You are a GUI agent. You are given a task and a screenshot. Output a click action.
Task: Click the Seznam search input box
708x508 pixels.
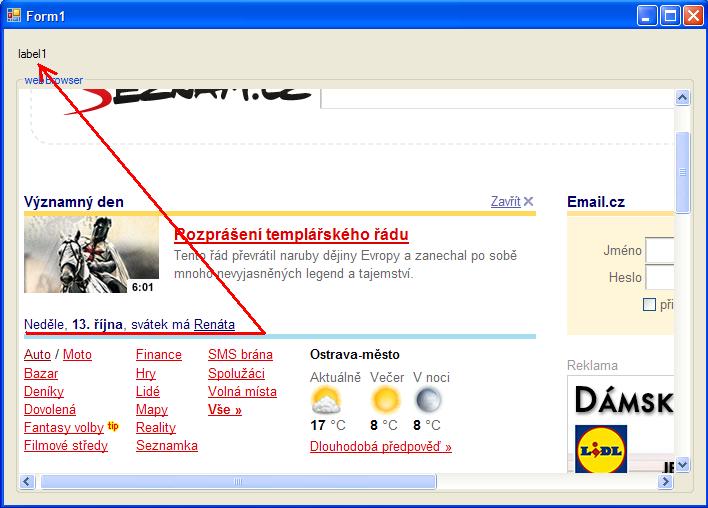[x=497, y=98]
